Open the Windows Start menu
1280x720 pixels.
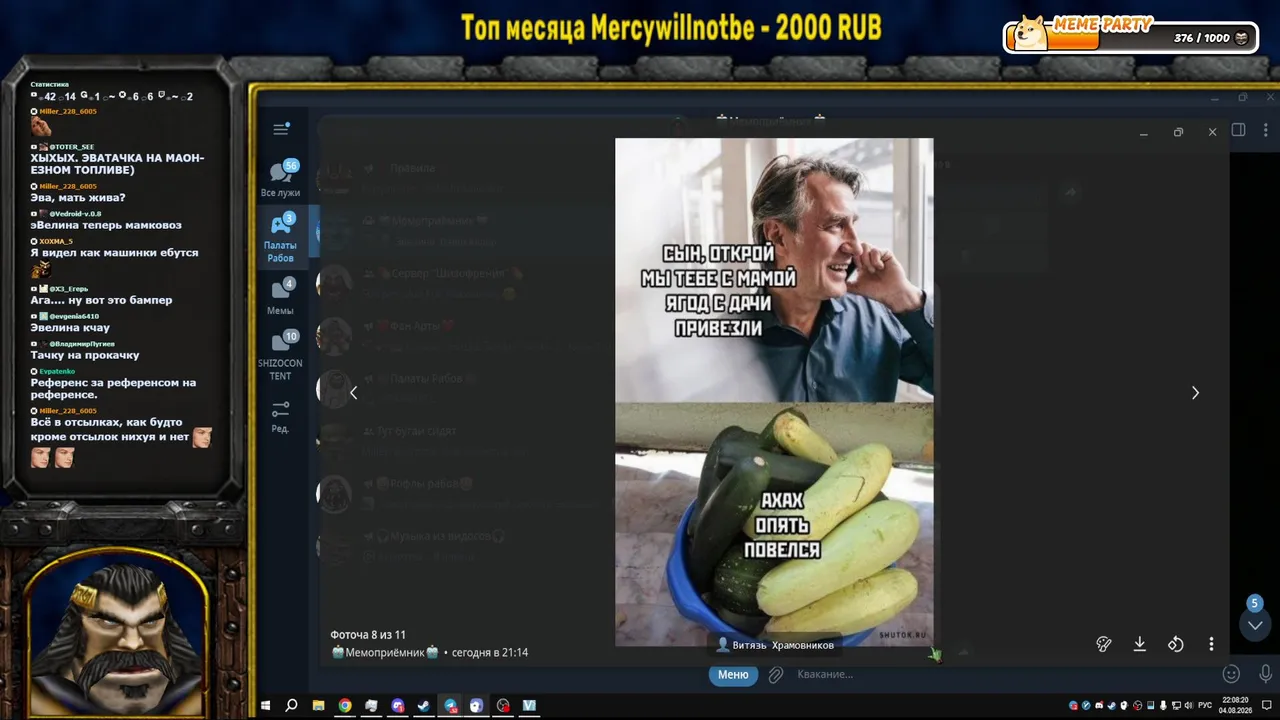point(266,706)
